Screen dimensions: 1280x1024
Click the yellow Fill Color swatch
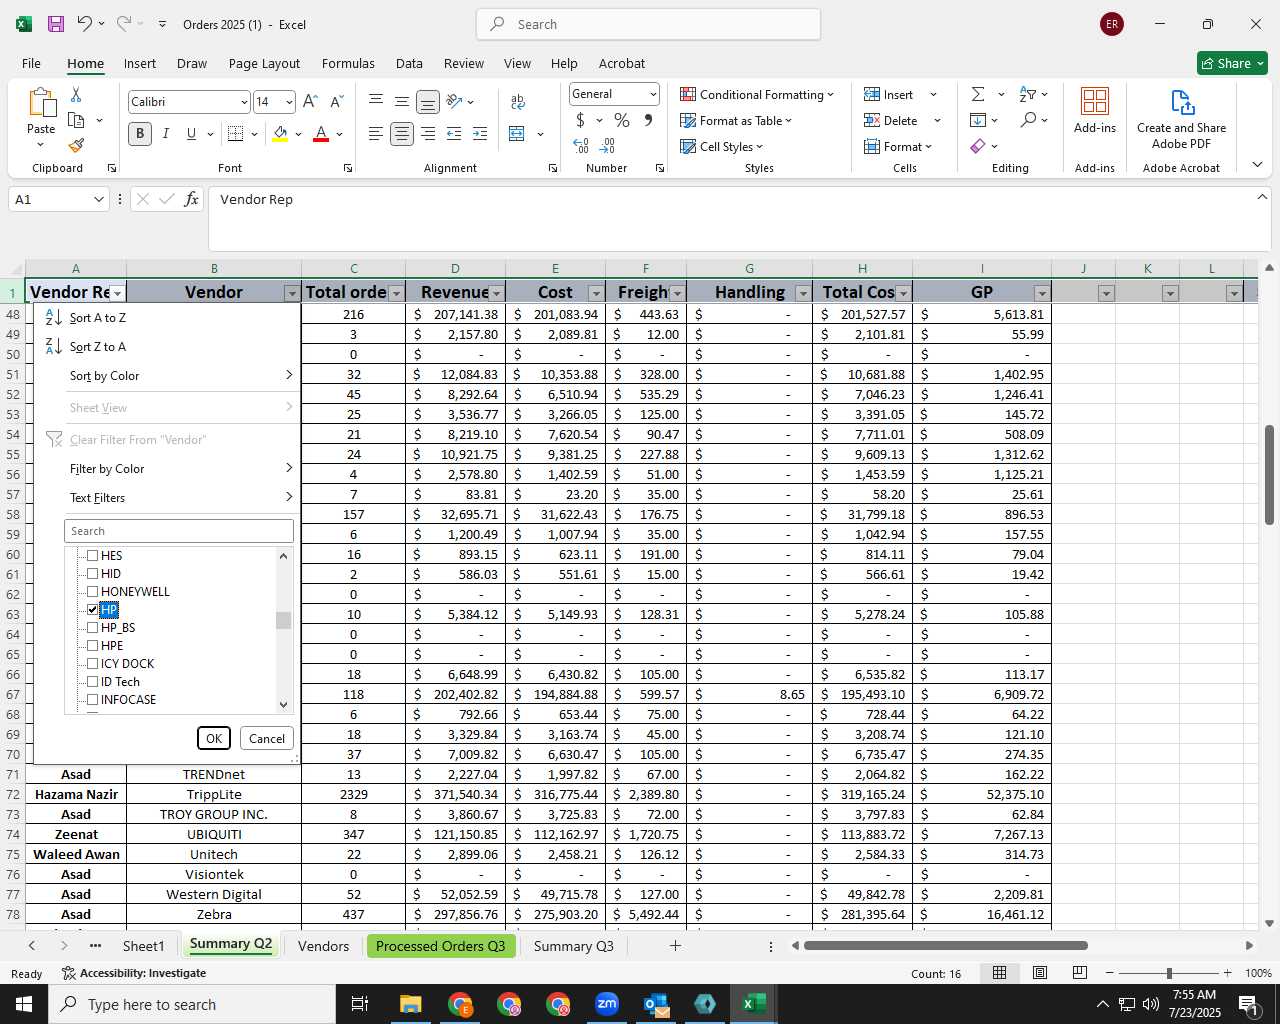pyautogui.click(x=280, y=134)
